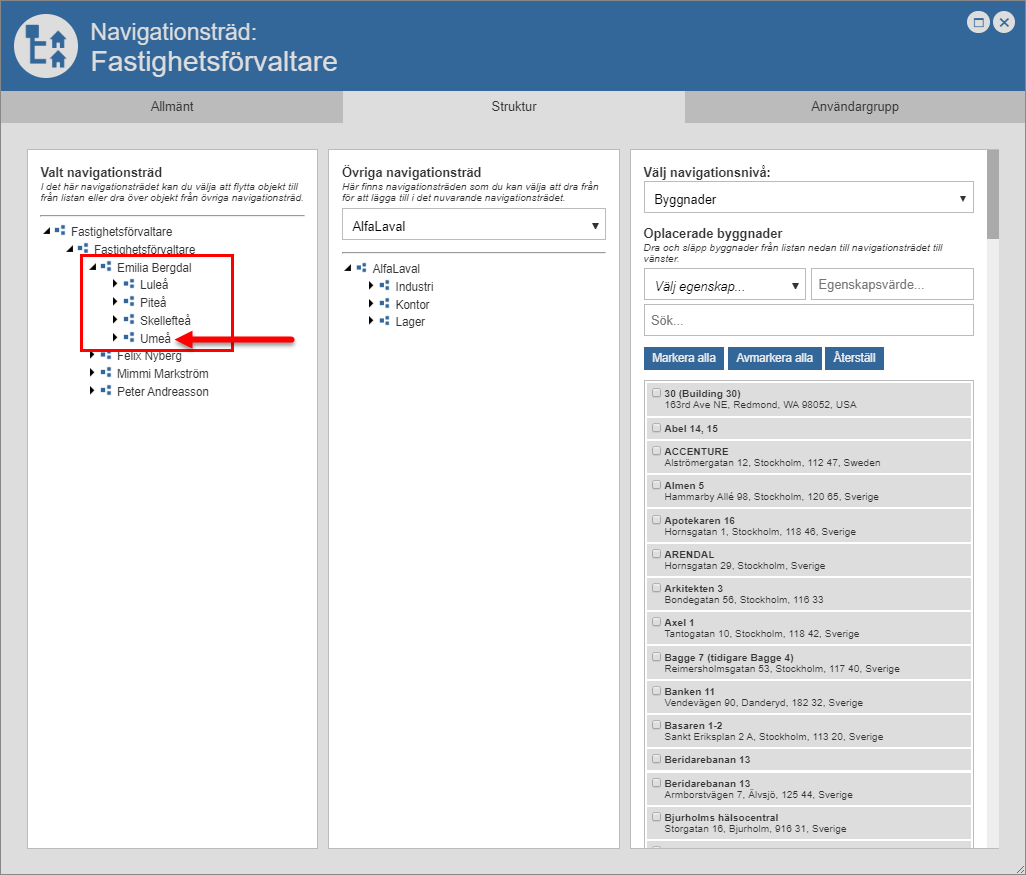The image size is (1026, 875).
Task: Click the maximize window icon in header
Action: click(x=979, y=22)
